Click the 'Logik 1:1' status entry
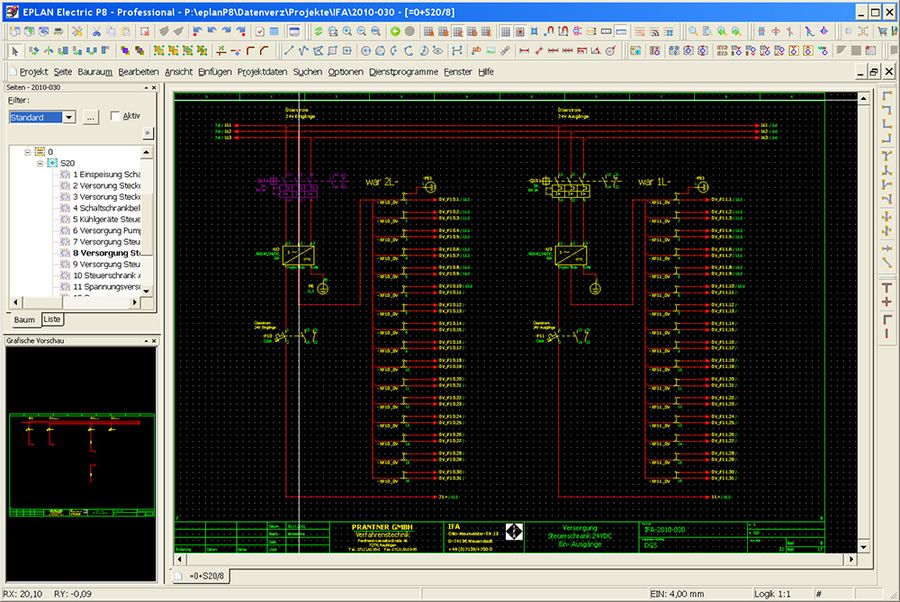This screenshot has width=900, height=602. point(772,594)
